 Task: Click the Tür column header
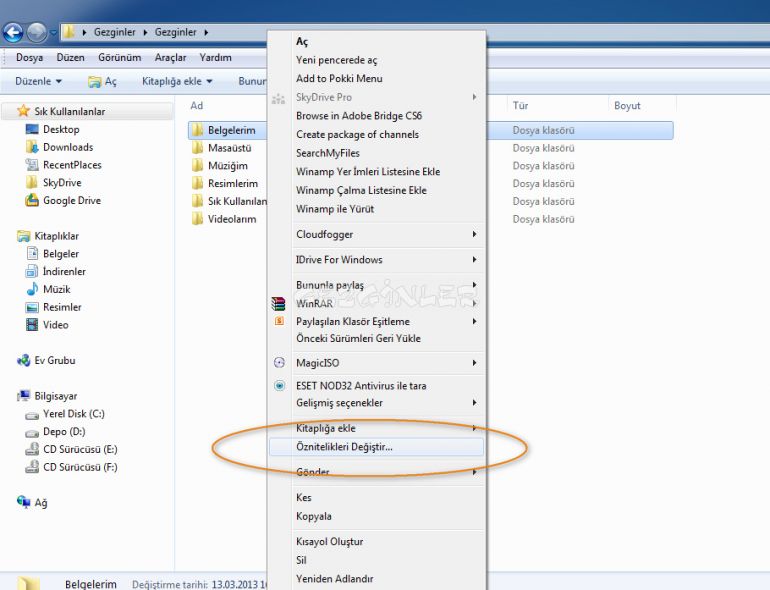[521, 106]
